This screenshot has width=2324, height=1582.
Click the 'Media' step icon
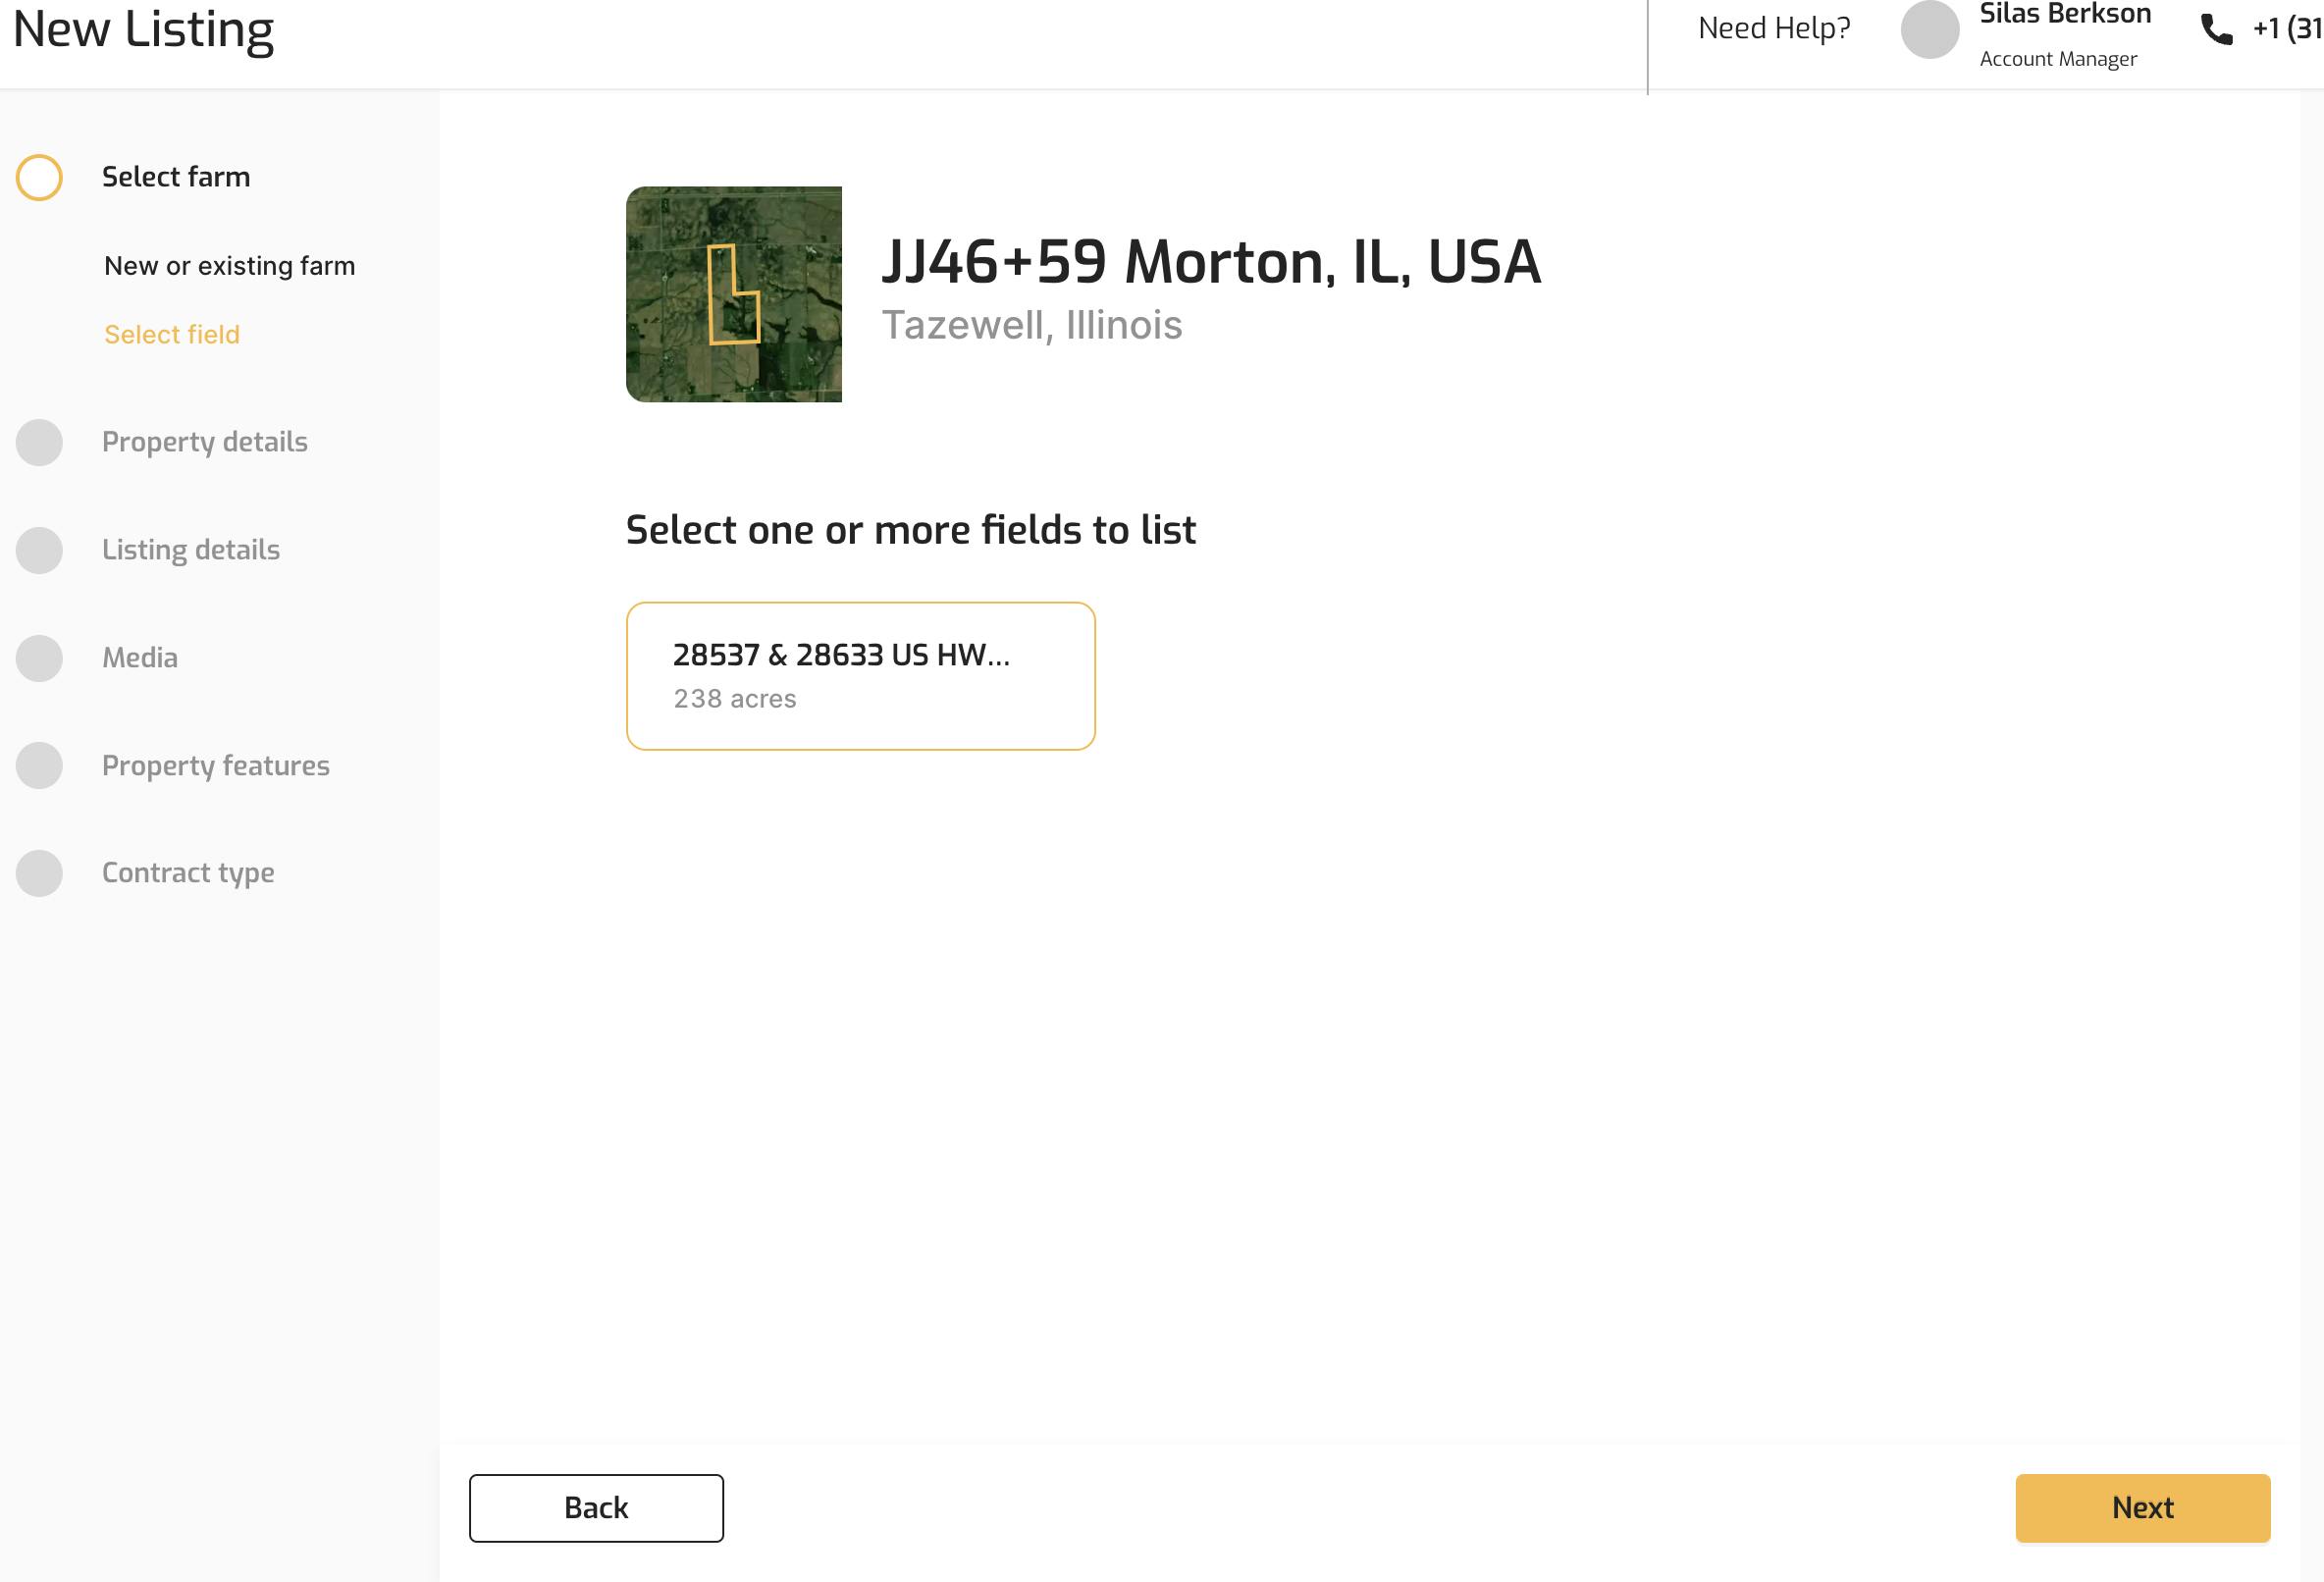(x=39, y=657)
